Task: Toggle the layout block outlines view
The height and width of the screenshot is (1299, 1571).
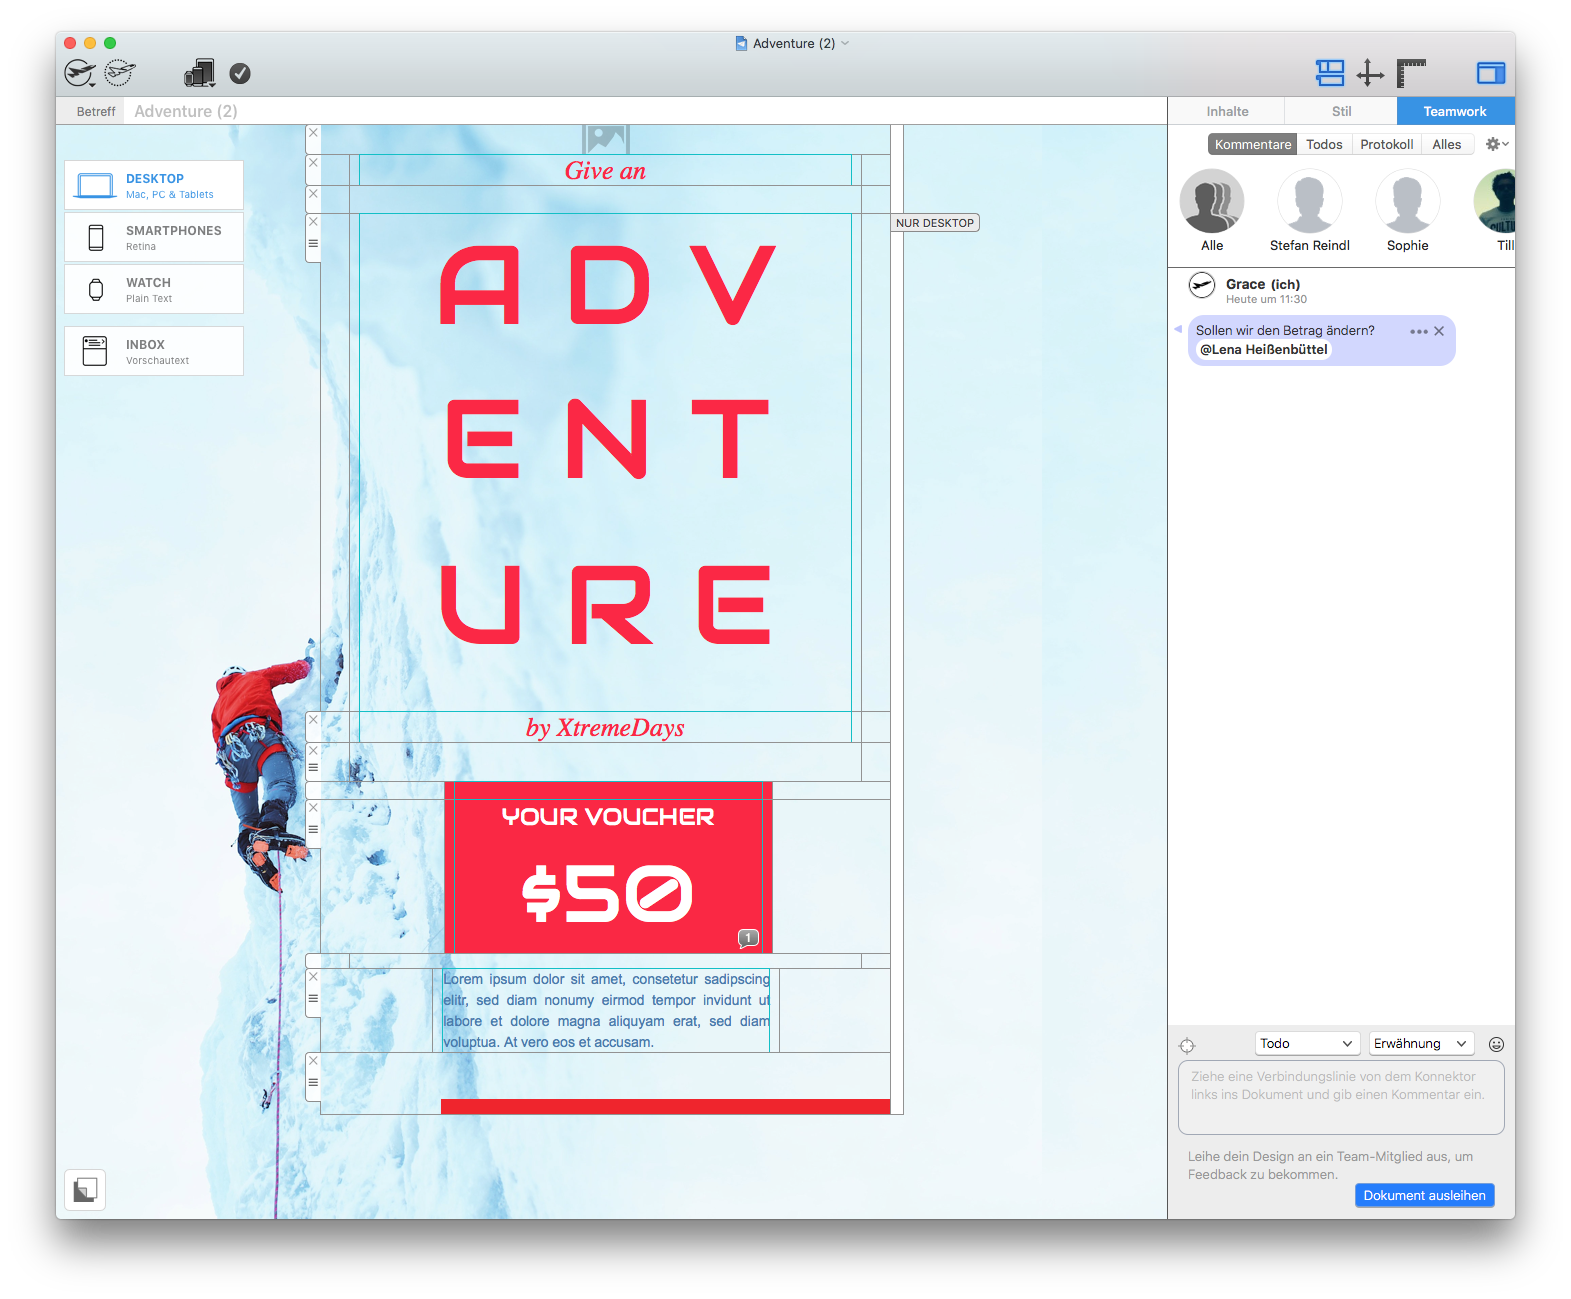Action: pyautogui.click(x=1330, y=73)
